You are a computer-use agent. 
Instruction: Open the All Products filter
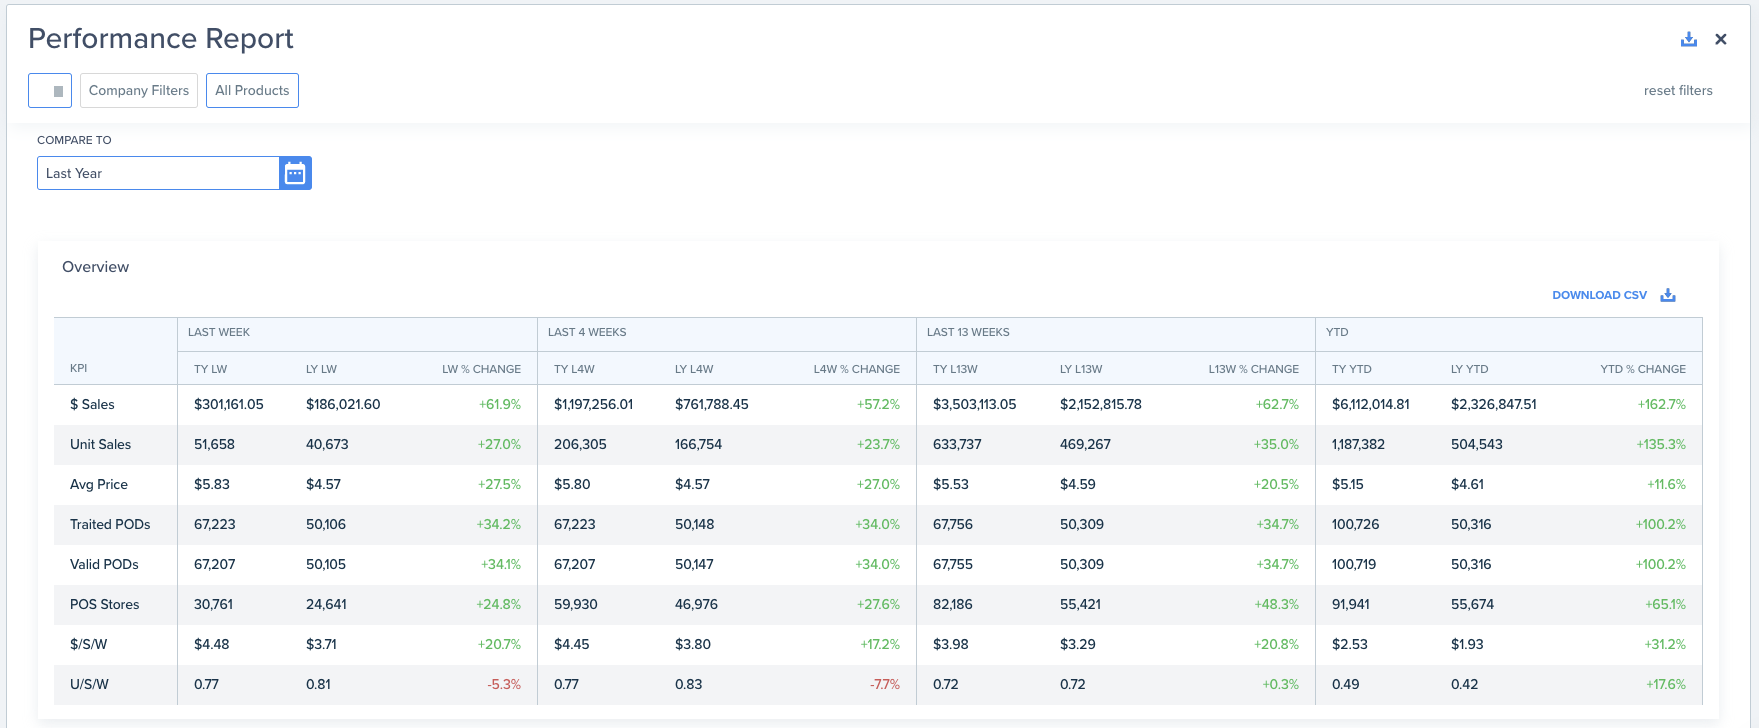coord(252,90)
